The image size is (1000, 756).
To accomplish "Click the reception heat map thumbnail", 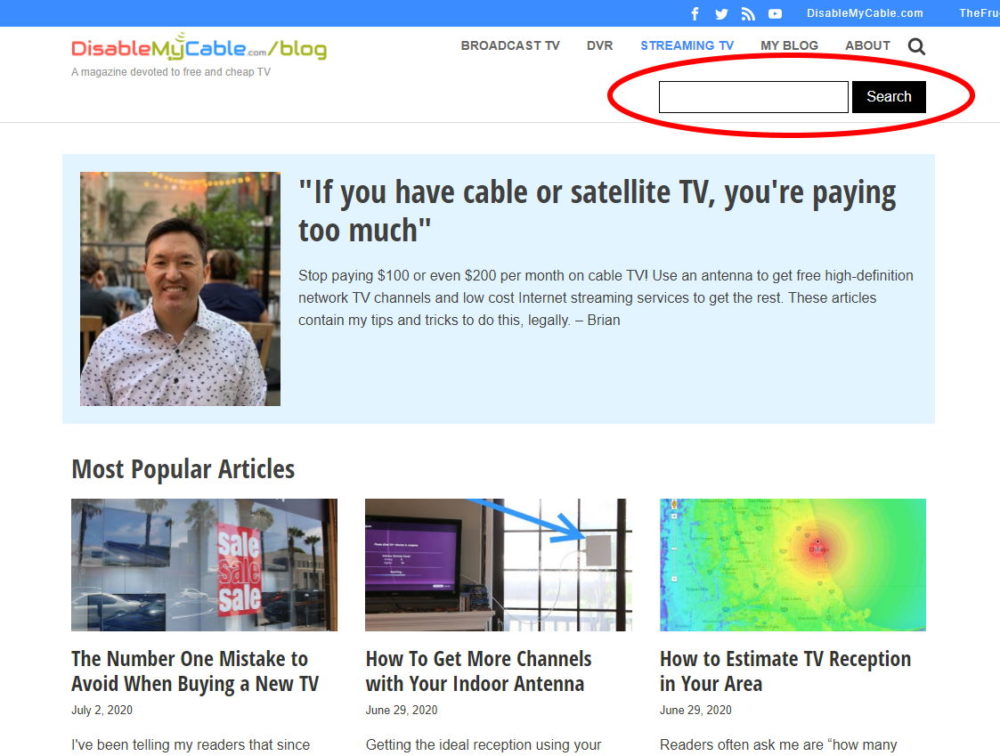I will click(x=792, y=564).
